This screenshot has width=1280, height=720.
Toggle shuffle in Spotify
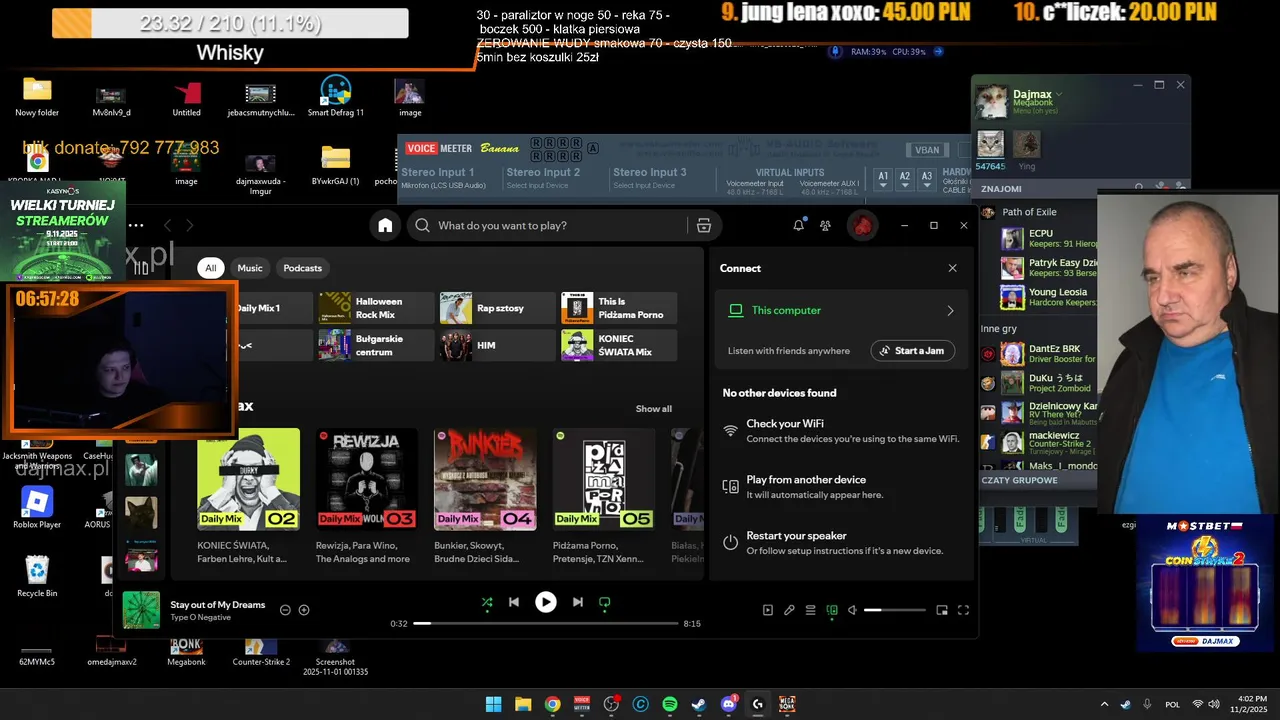pyautogui.click(x=487, y=602)
